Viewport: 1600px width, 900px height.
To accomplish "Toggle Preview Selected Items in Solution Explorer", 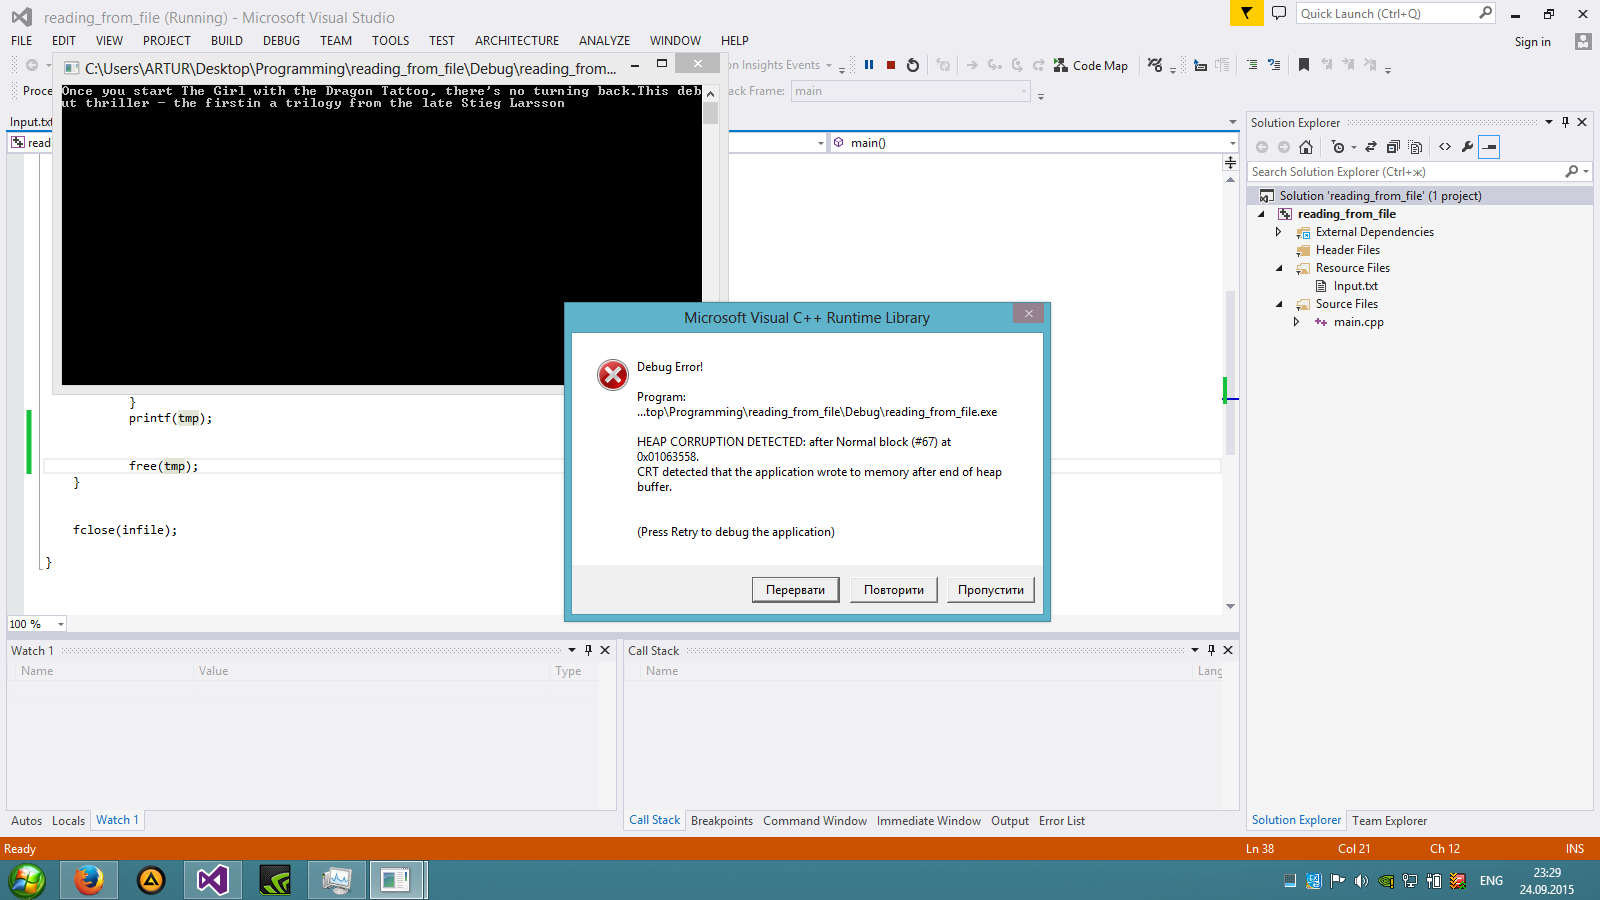I will [x=1489, y=147].
